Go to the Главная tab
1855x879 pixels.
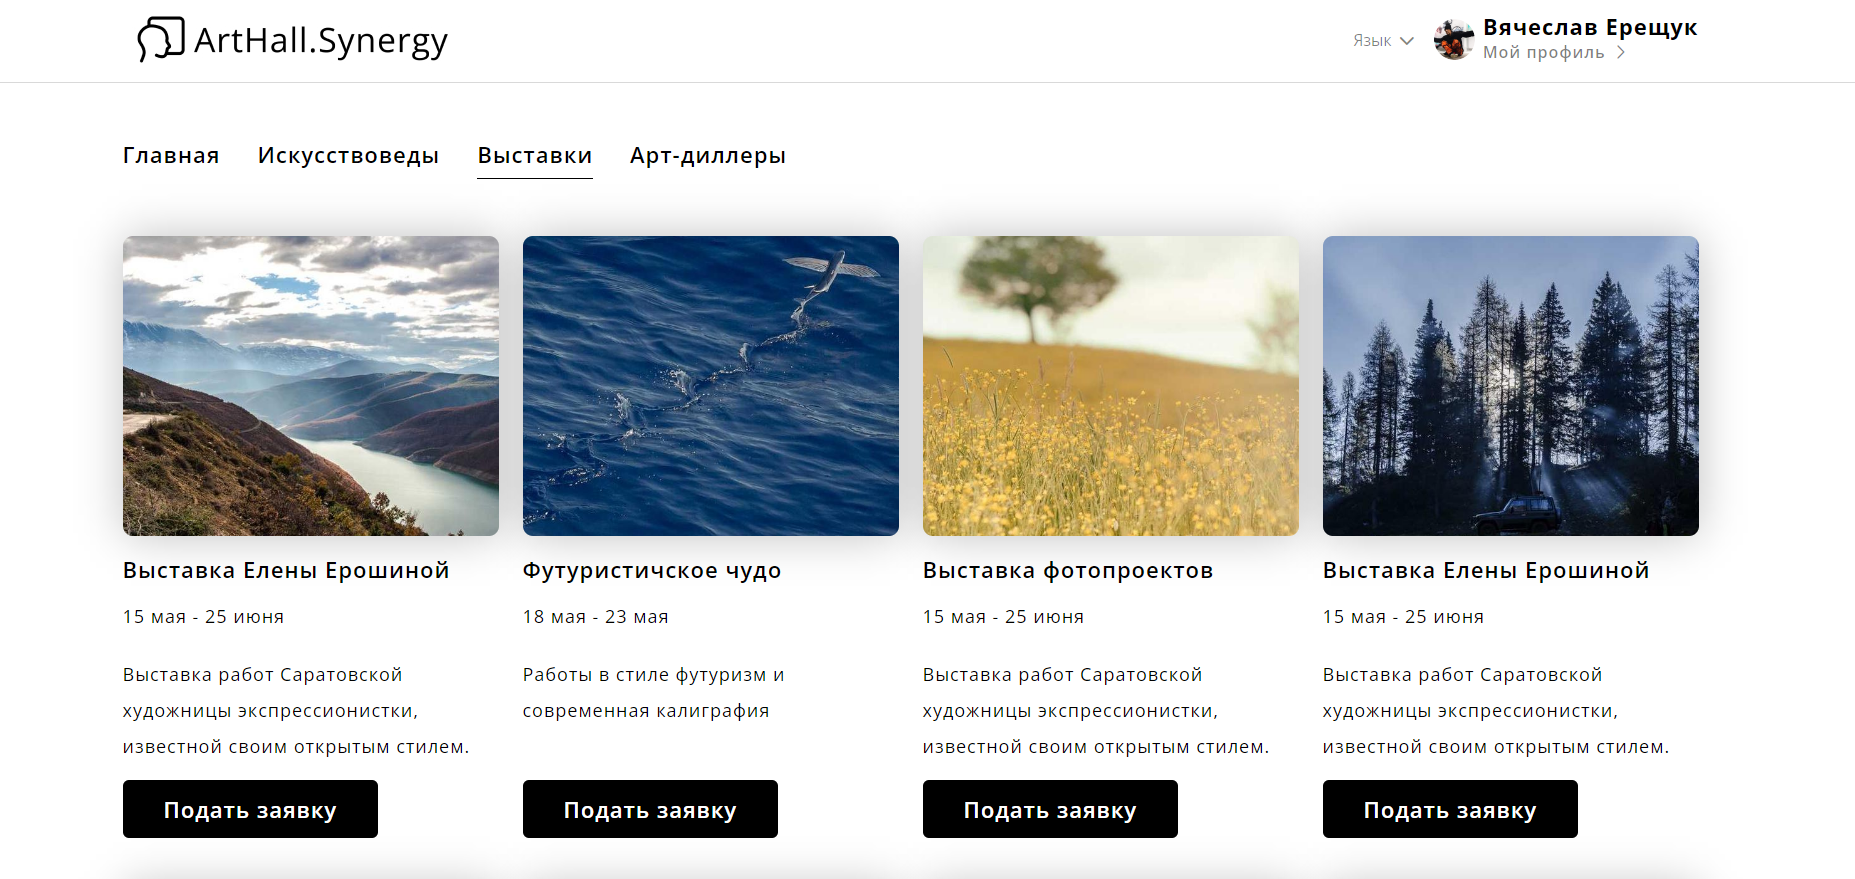[171, 156]
